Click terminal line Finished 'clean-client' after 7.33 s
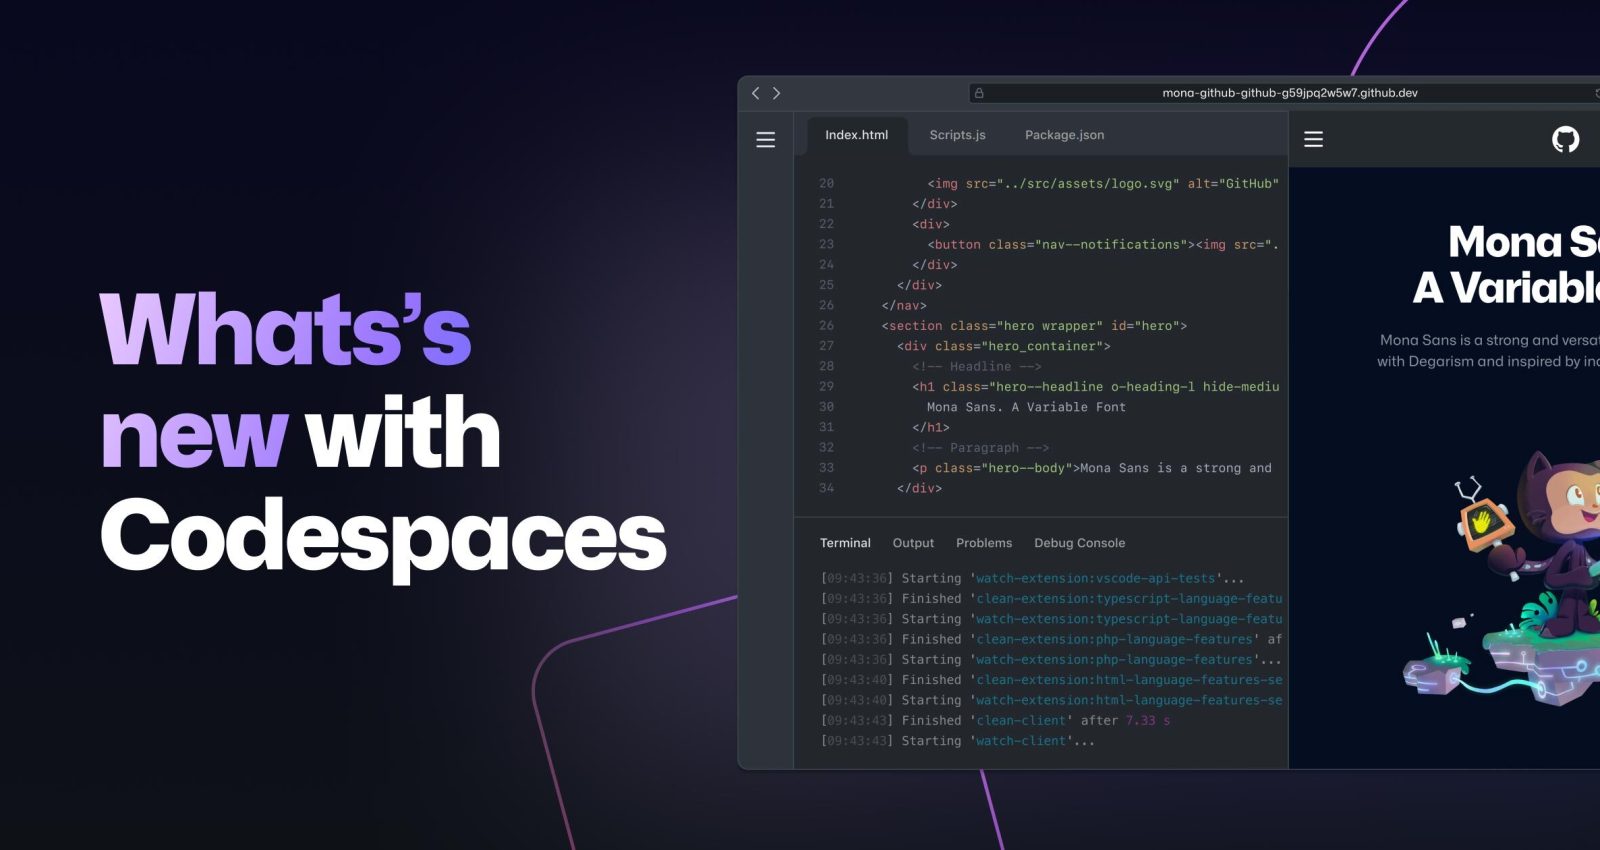This screenshot has width=1600, height=850. tap(996, 721)
